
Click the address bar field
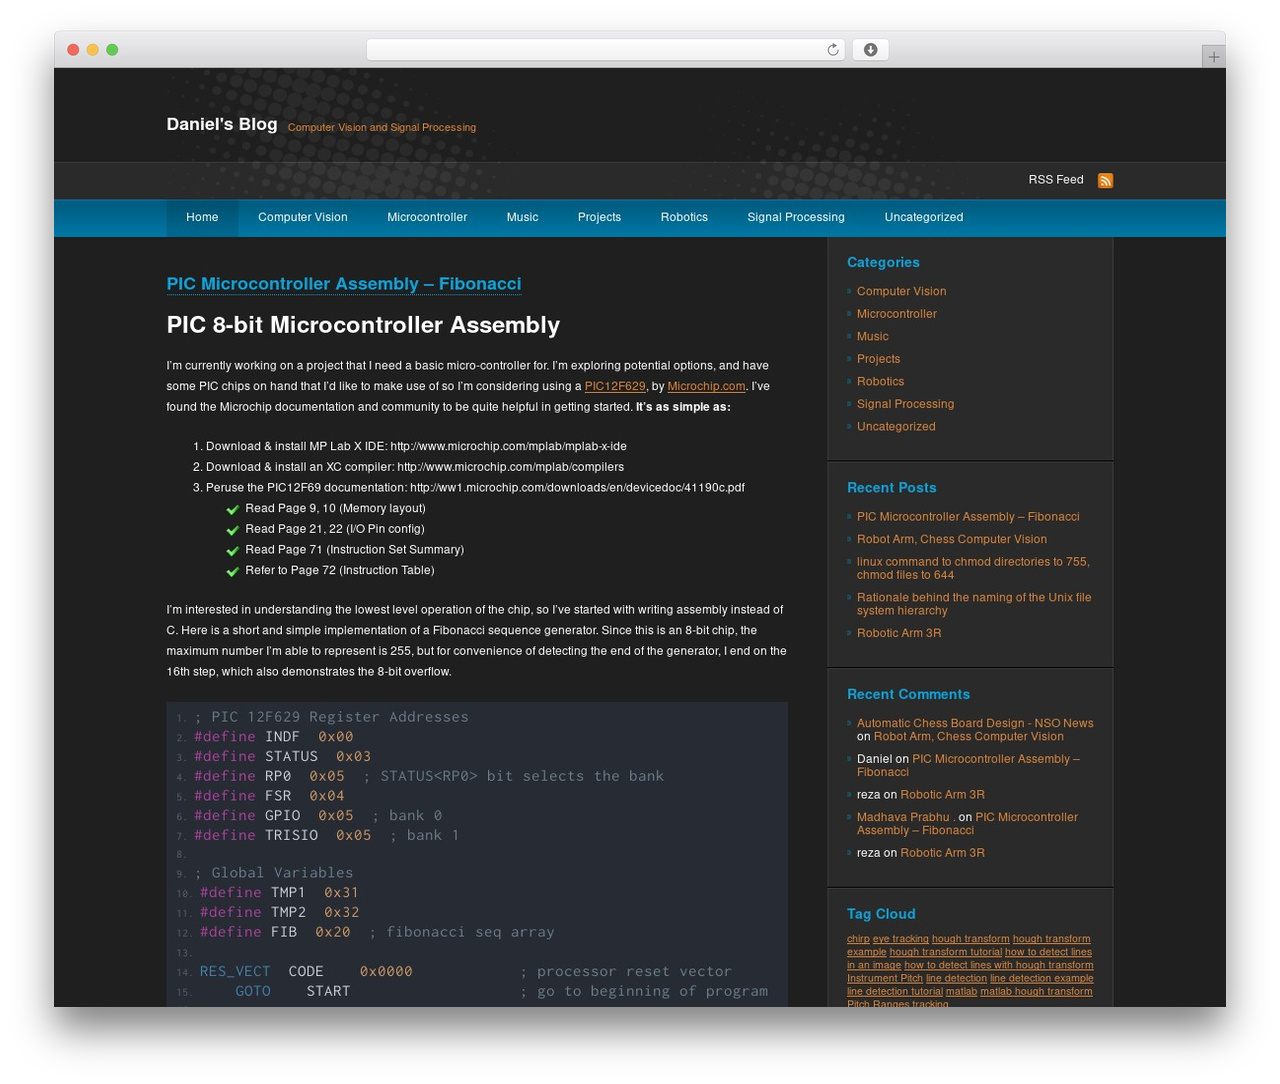[x=605, y=50]
